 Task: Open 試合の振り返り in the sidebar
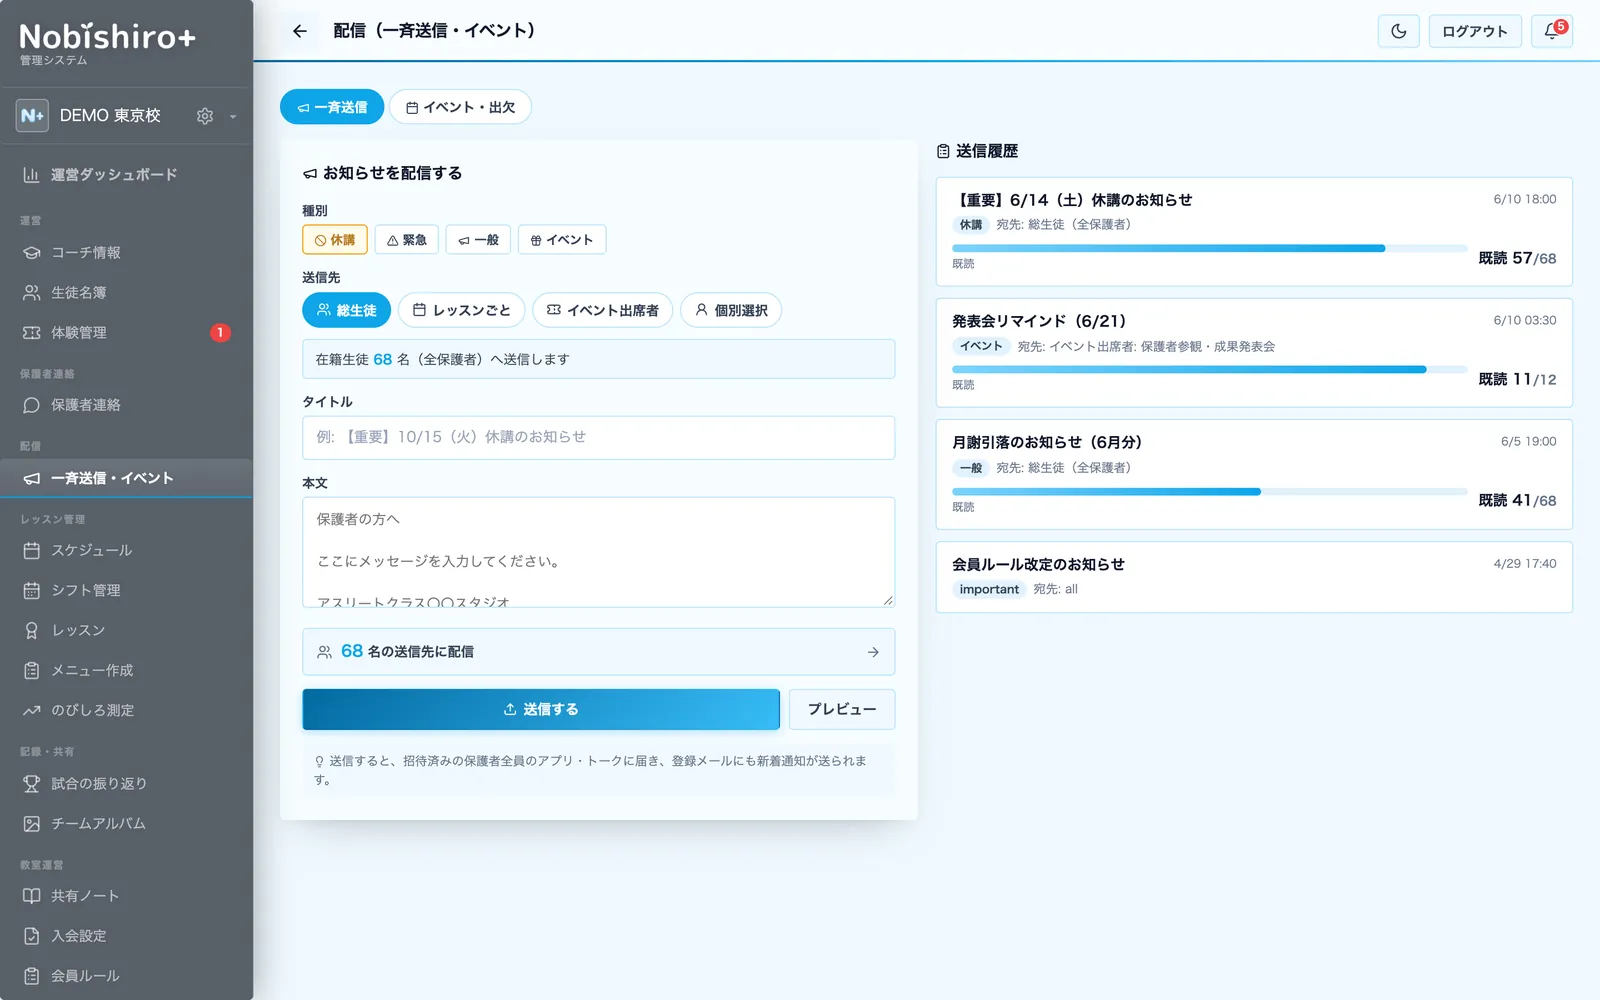pyautogui.click(x=126, y=783)
